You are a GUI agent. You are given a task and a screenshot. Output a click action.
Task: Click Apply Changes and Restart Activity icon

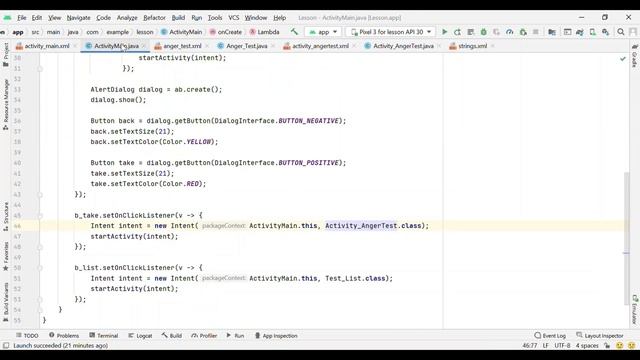click(457, 32)
